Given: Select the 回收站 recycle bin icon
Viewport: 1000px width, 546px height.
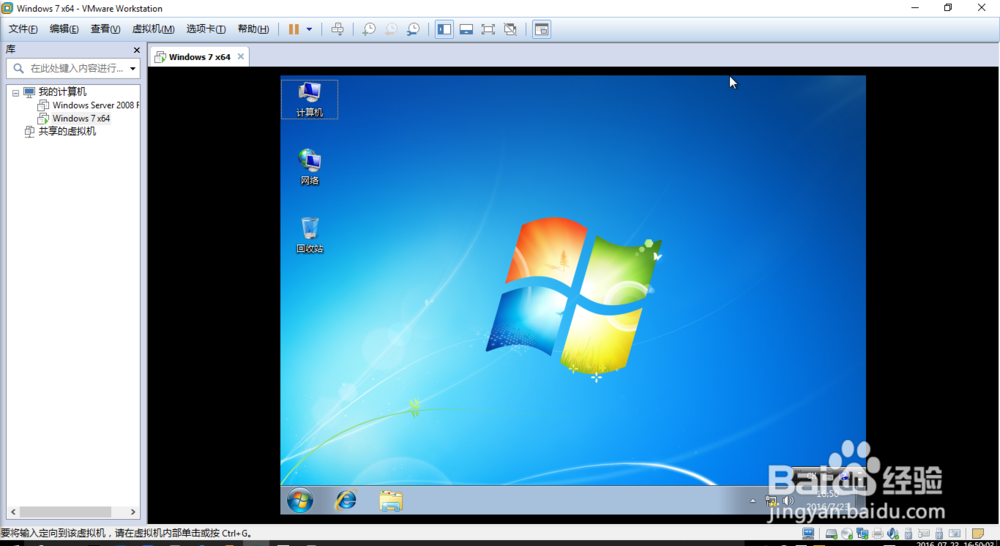Looking at the screenshot, I should click(x=309, y=235).
